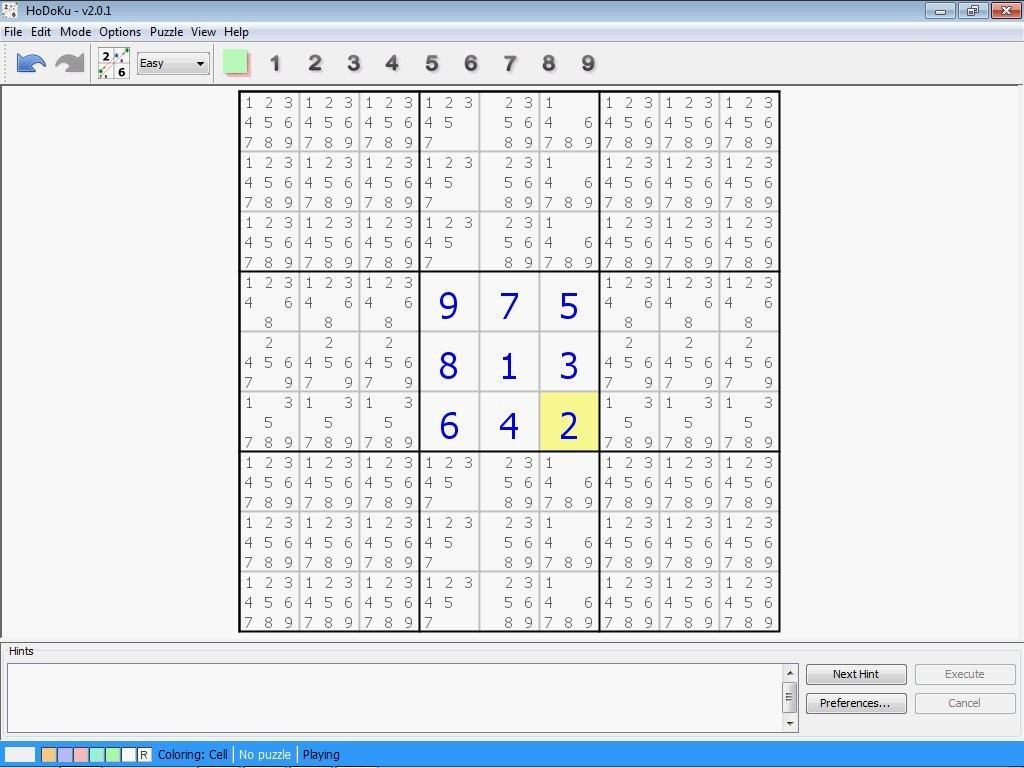Pick the green status bar coloring swatch
This screenshot has height=768, width=1024.
tap(113, 755)
